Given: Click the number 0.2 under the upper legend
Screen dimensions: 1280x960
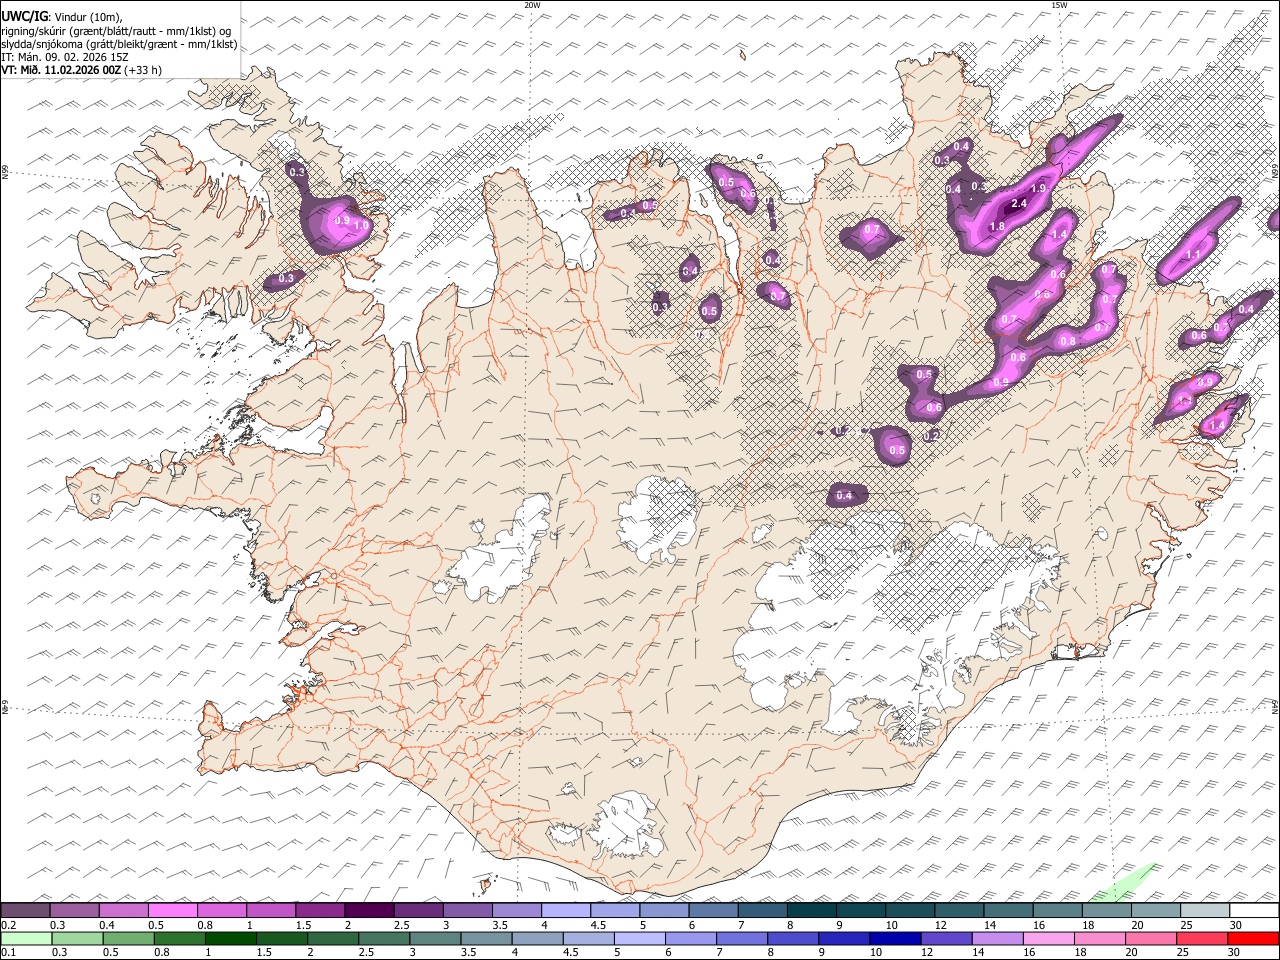Looking at the screenshot, I should [x=8, y=925].
